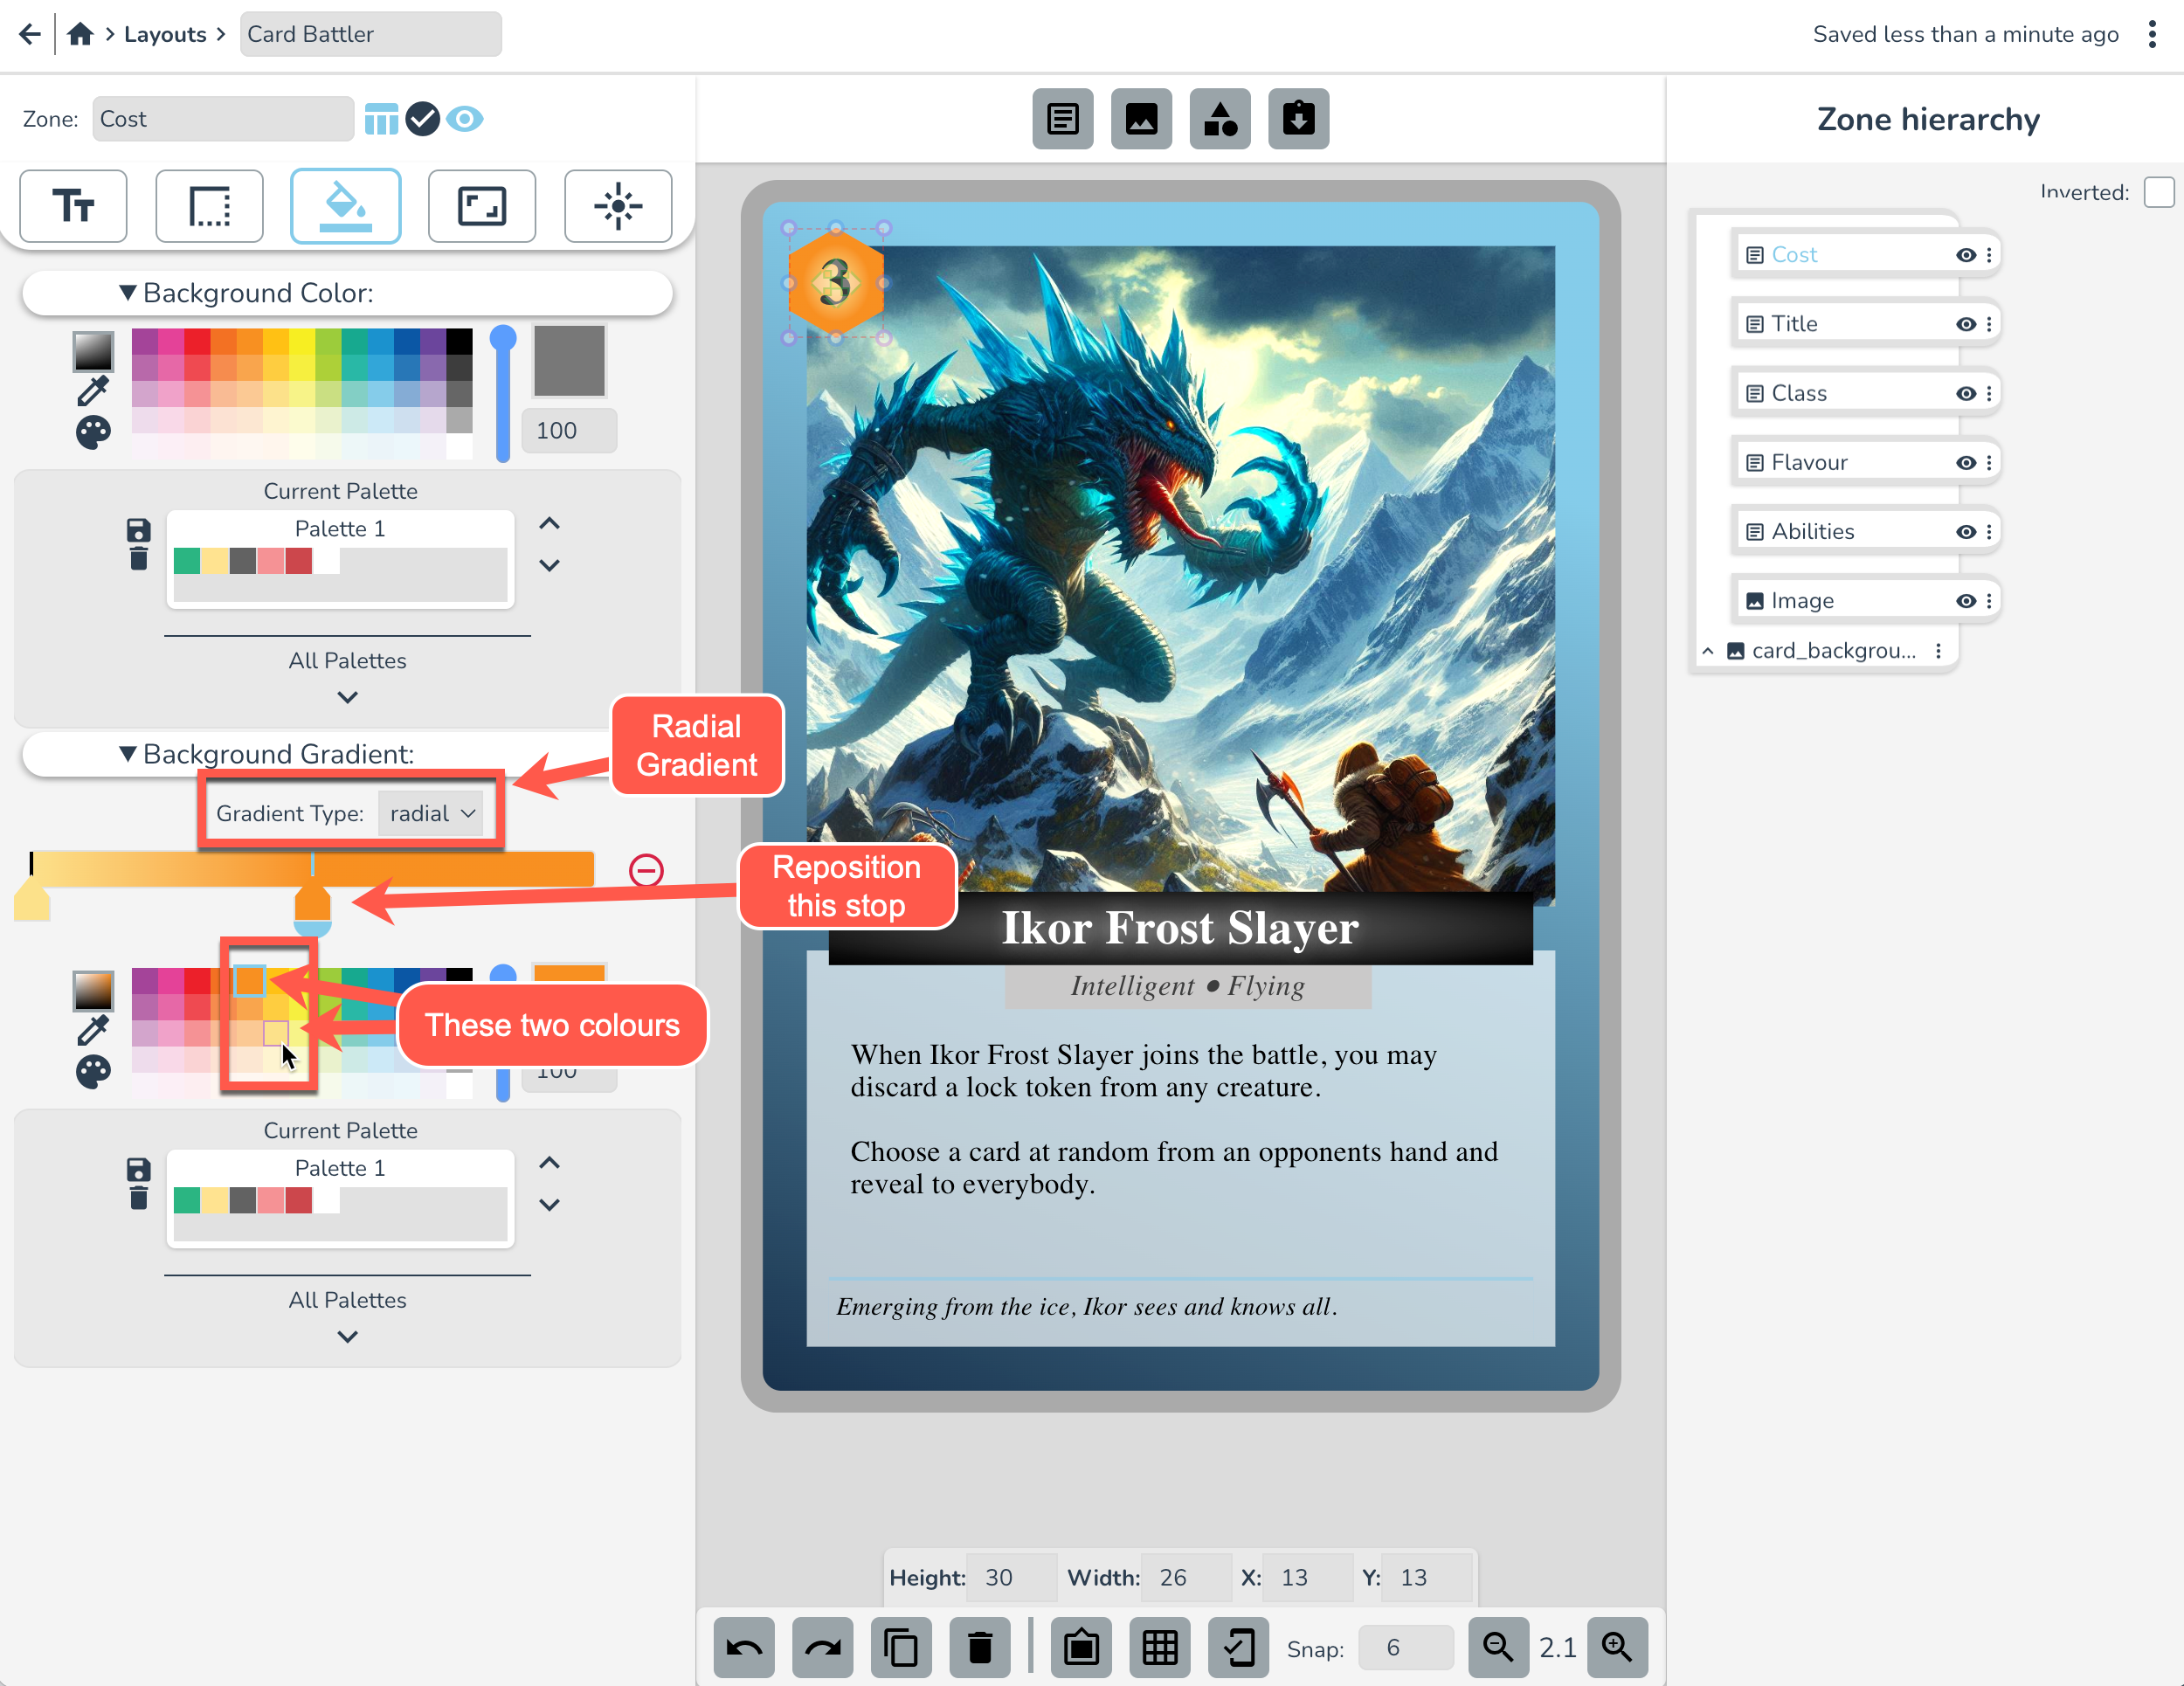The image size is (2184, 1686).
Task: Open the text formatting tab
Action: click(x=73, y=206)
